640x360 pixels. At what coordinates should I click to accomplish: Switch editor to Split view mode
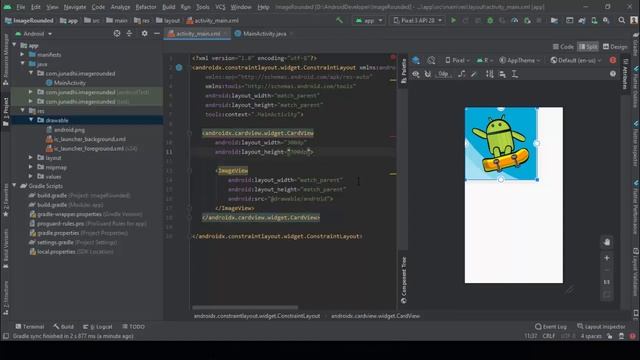588,47
